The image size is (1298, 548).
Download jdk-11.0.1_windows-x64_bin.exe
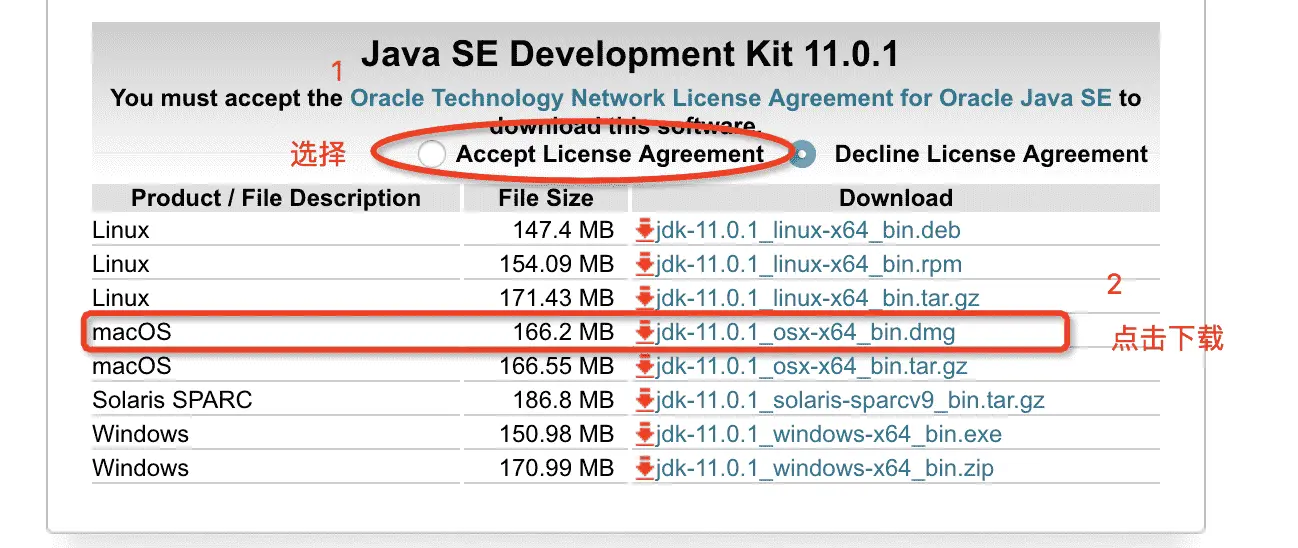[829, 434]
